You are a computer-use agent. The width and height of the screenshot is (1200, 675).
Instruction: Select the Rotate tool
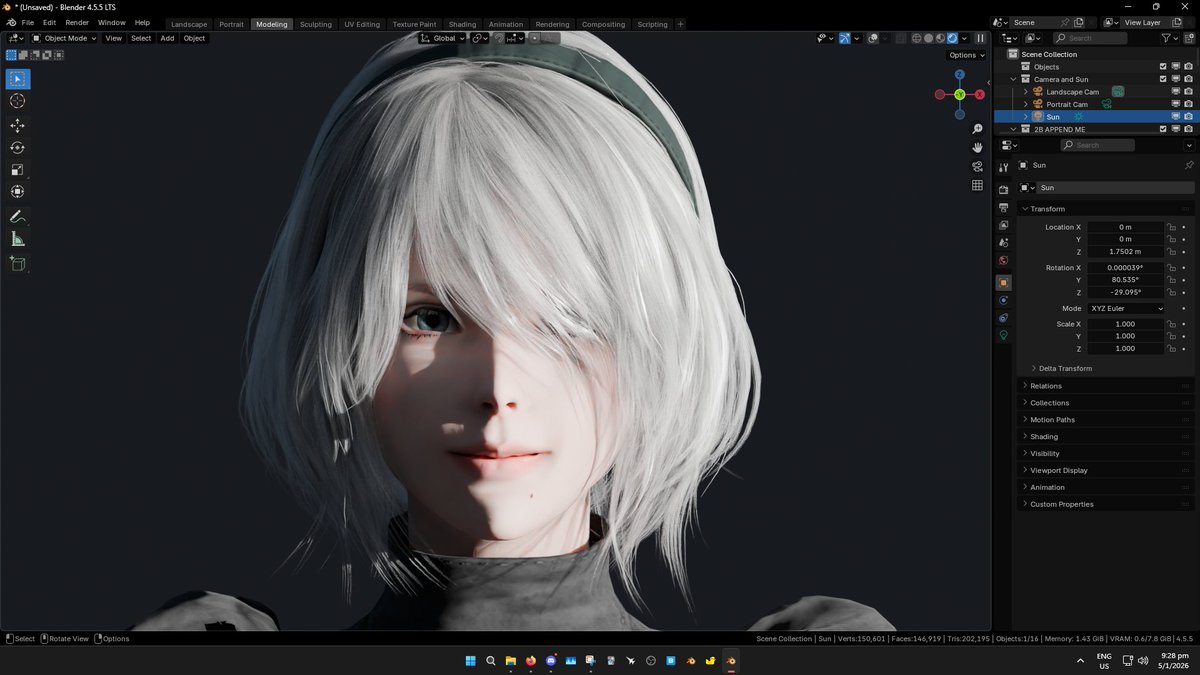[x=17, y=148]
